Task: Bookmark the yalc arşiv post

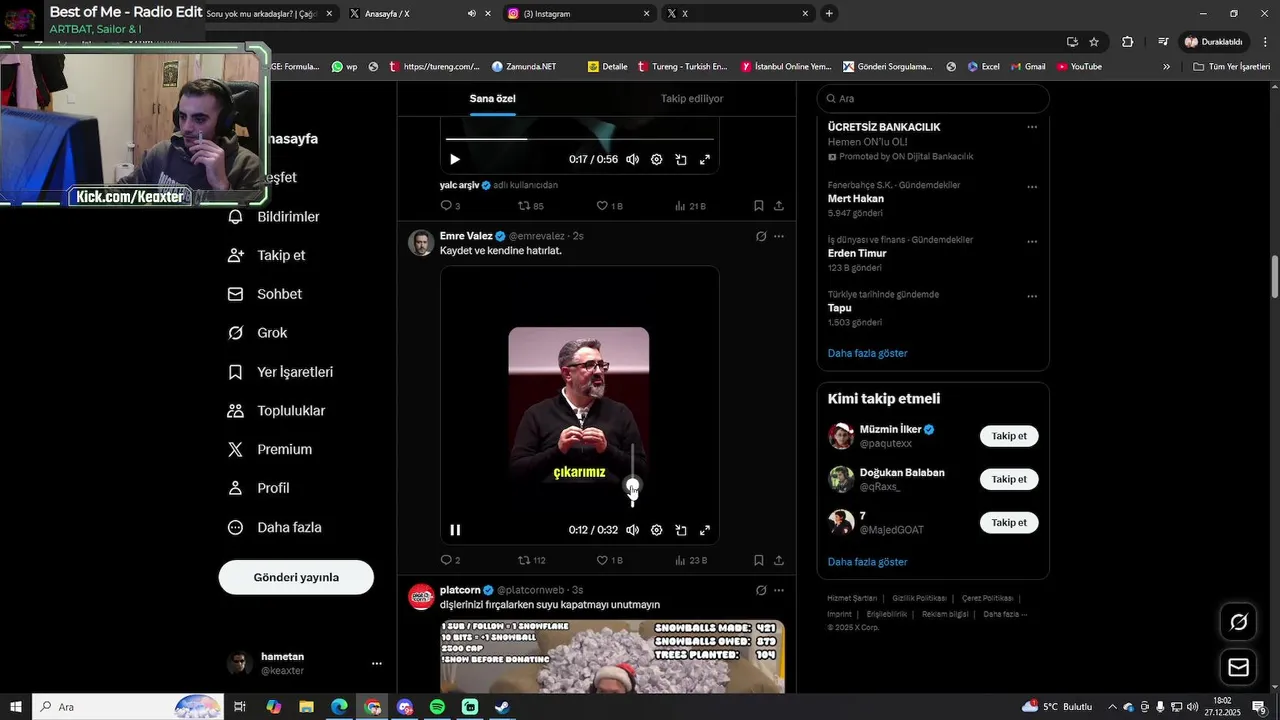Action: [759, 206]
